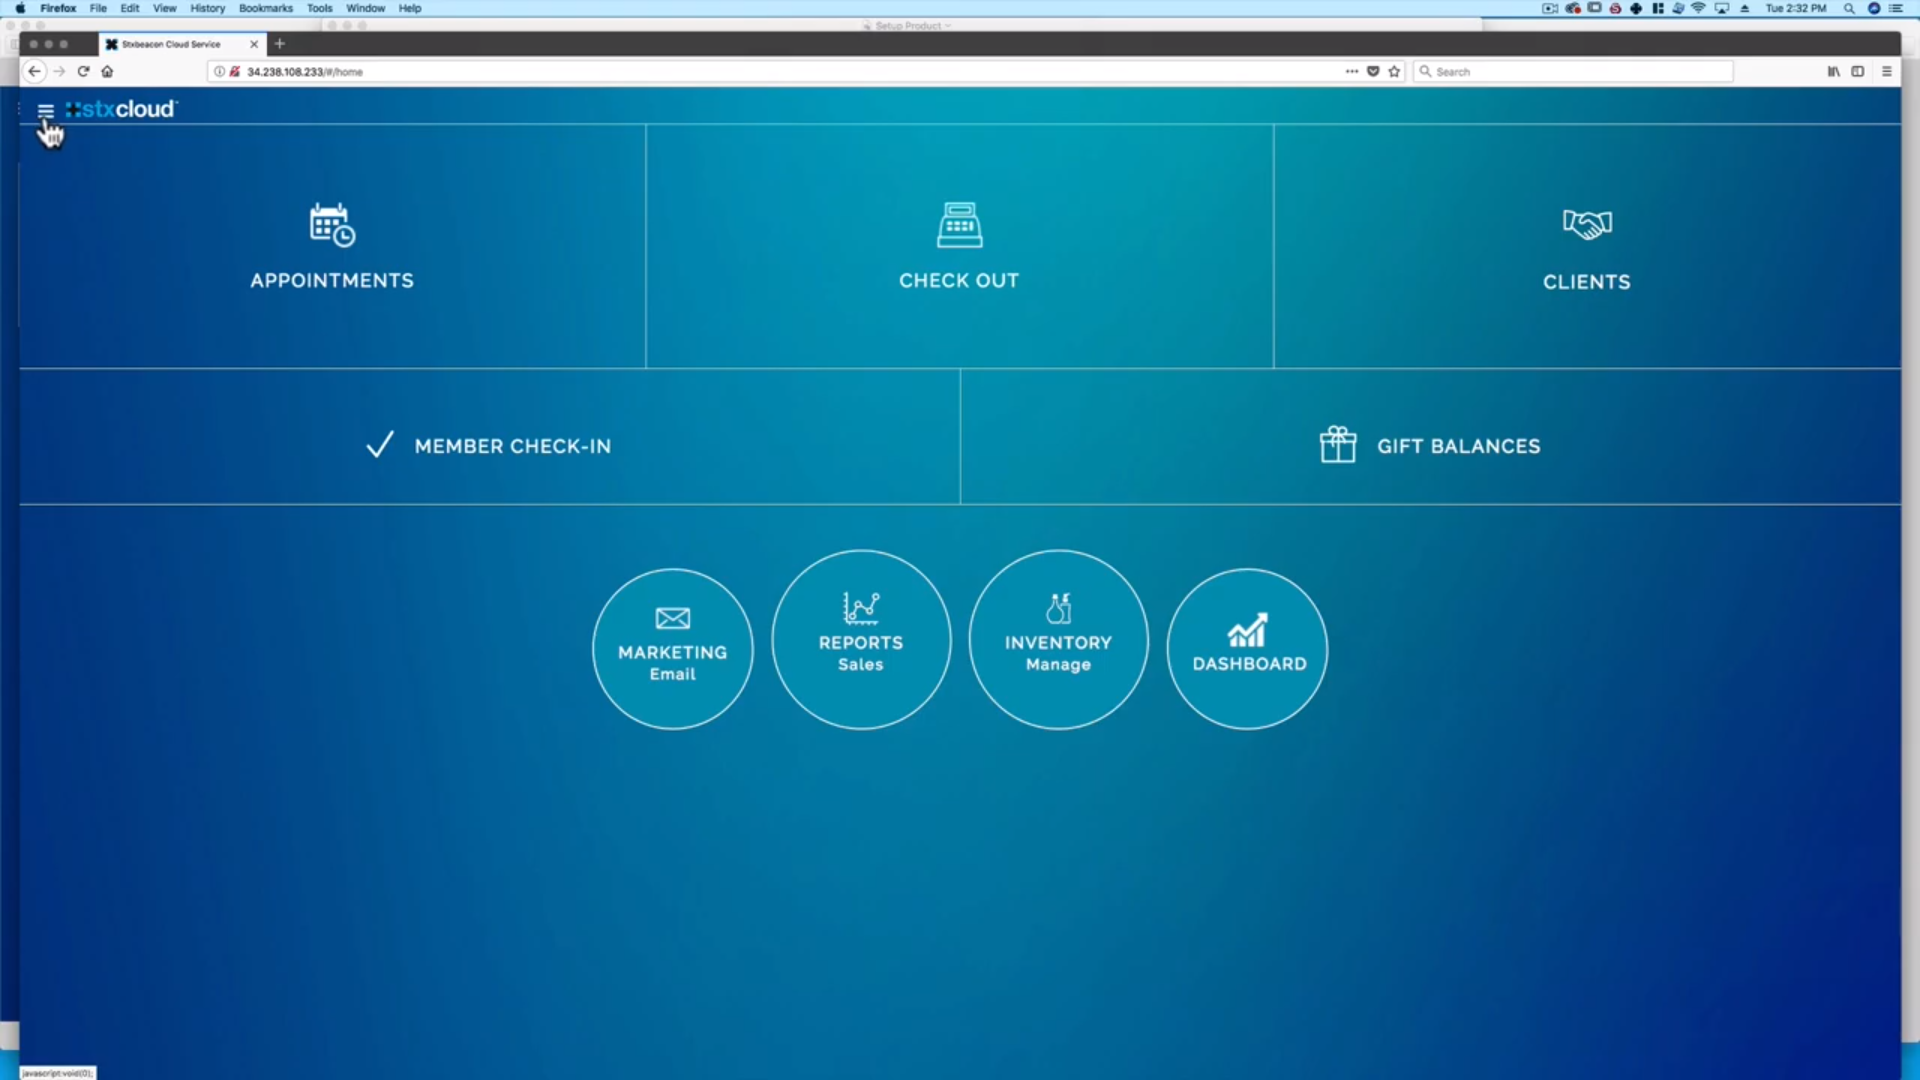Open Reports Sales circle

[x=861, y=640]
